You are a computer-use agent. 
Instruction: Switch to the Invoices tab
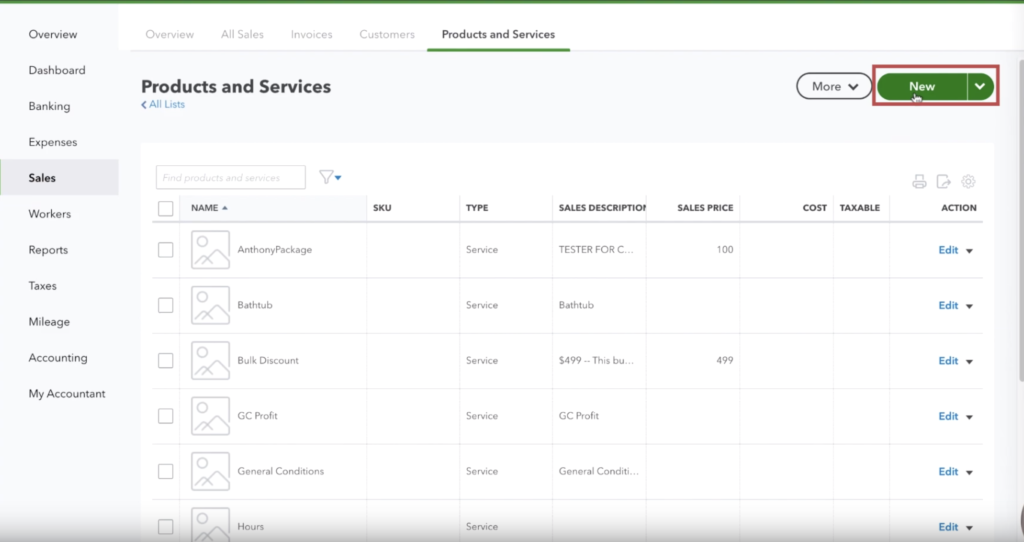[x=311, y=34]
